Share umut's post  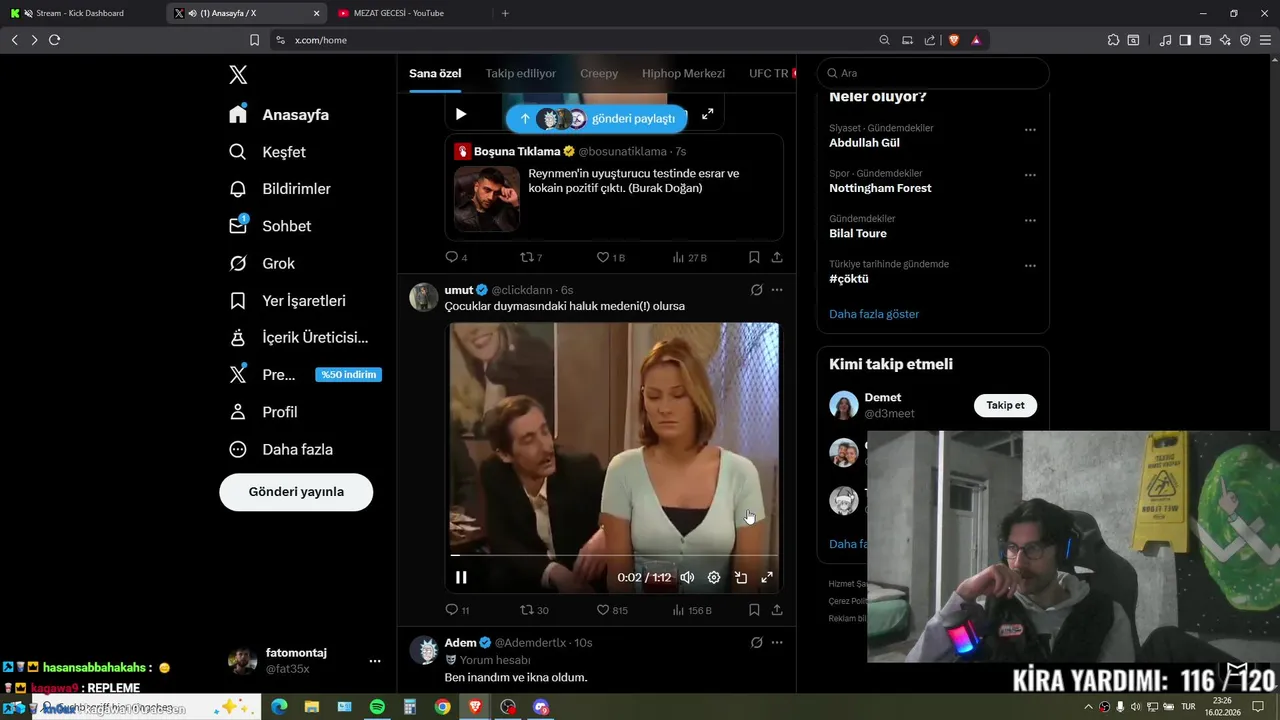click(777, 610)
